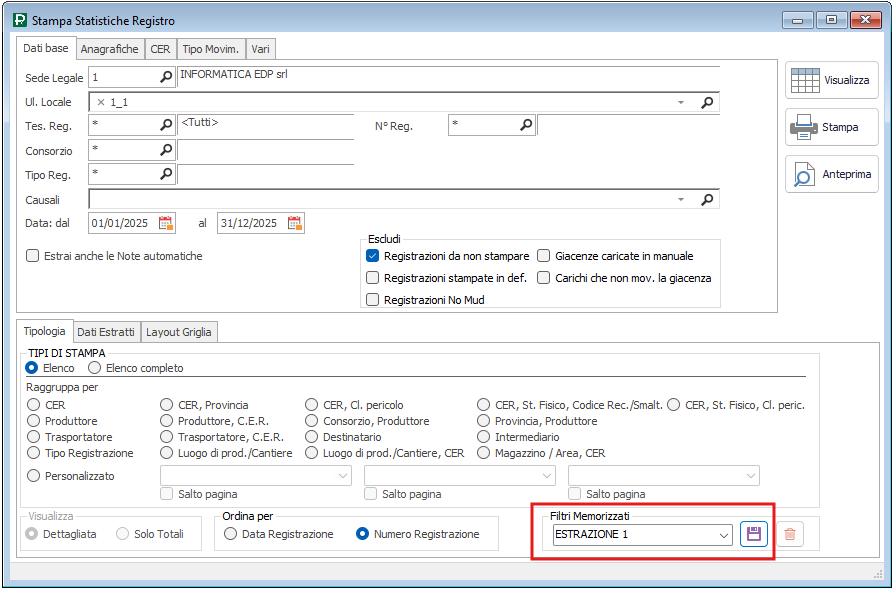Click the Sede Legale search magnifier icon
The image size is (893, 590).
pyautogui.click(x=166, y=77)
